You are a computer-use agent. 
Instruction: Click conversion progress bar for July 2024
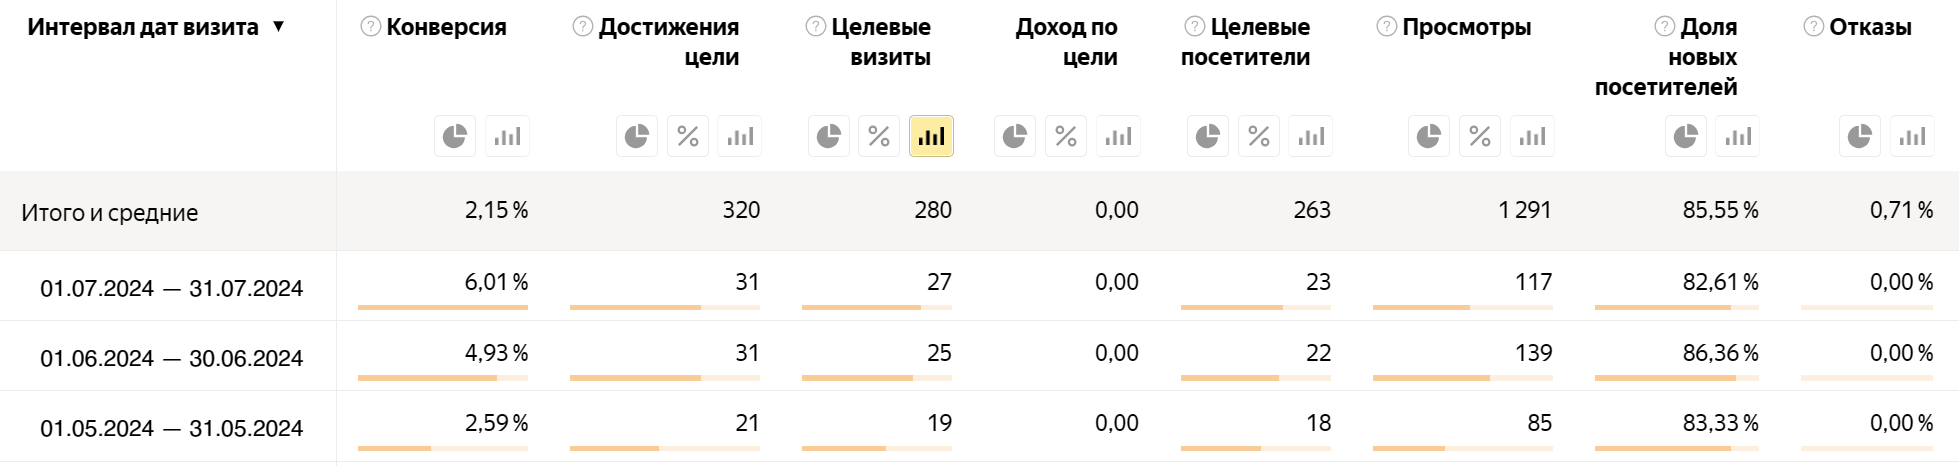[442, 307]
